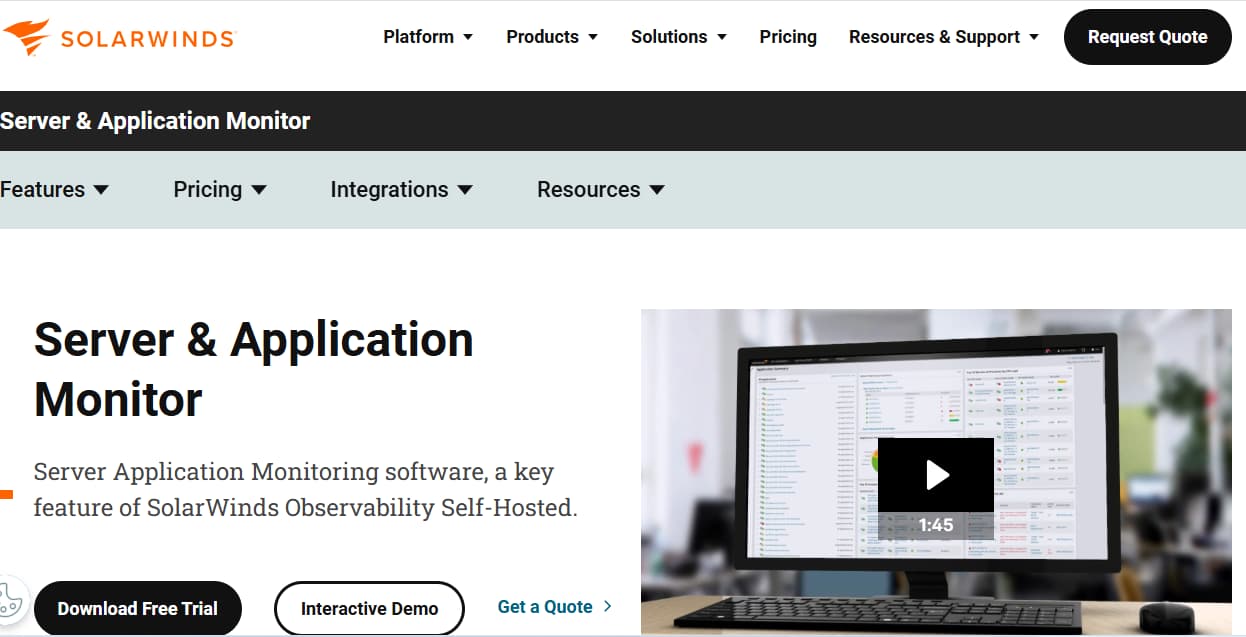Click the monitor video thumbnail image

click(x=936, y=472)
